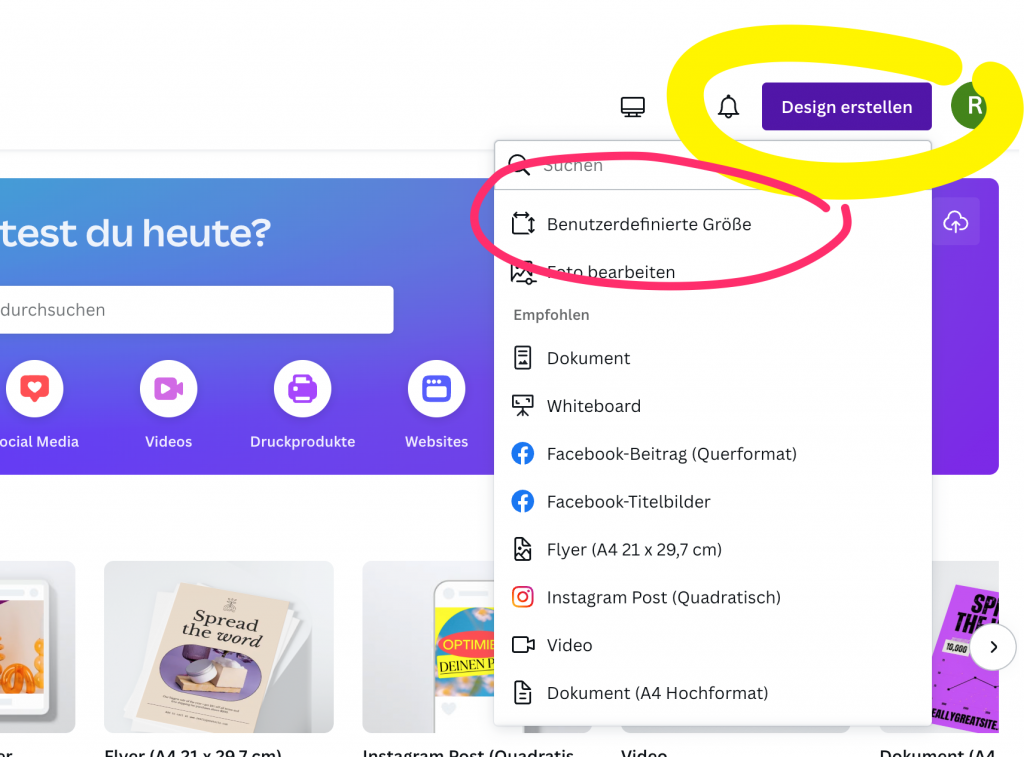The width and height of the screenshot is (1024, 757).
Task: Click the Design erstellen button
Action: 846,106
